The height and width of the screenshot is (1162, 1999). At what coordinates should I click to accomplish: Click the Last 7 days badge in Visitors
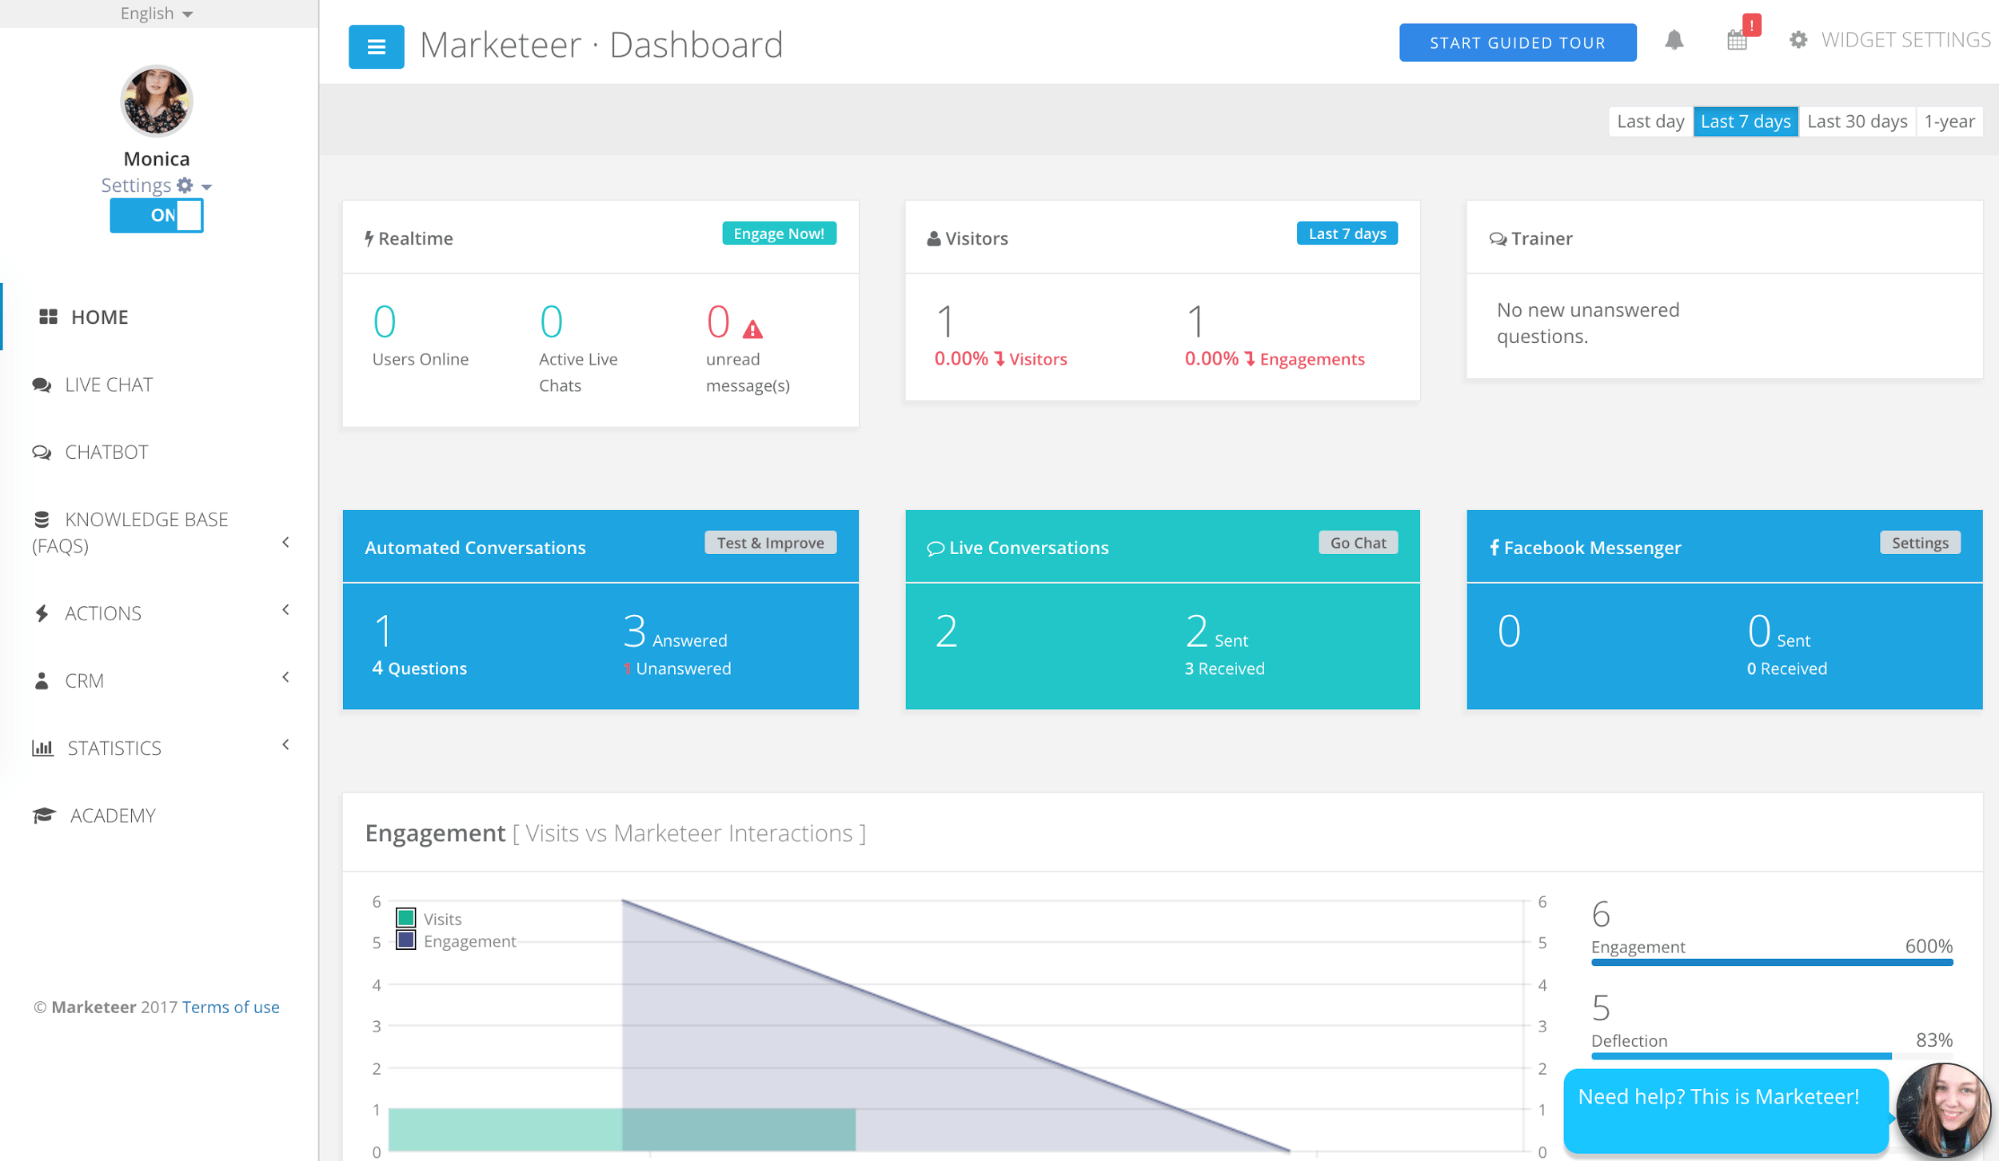point(1347,233)
